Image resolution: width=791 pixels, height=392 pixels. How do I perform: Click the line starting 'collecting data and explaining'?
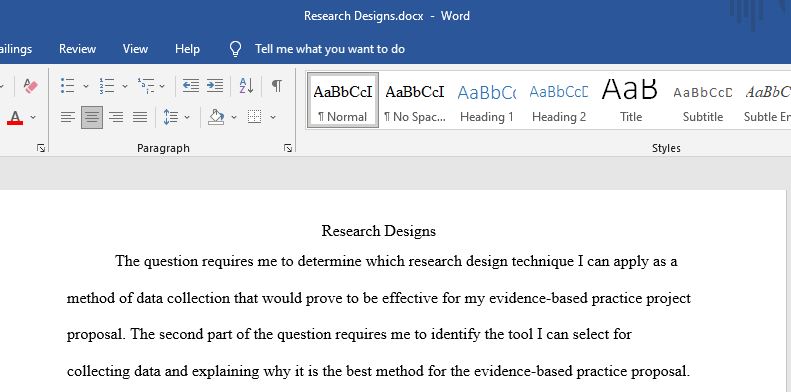(x=378, y=372)
